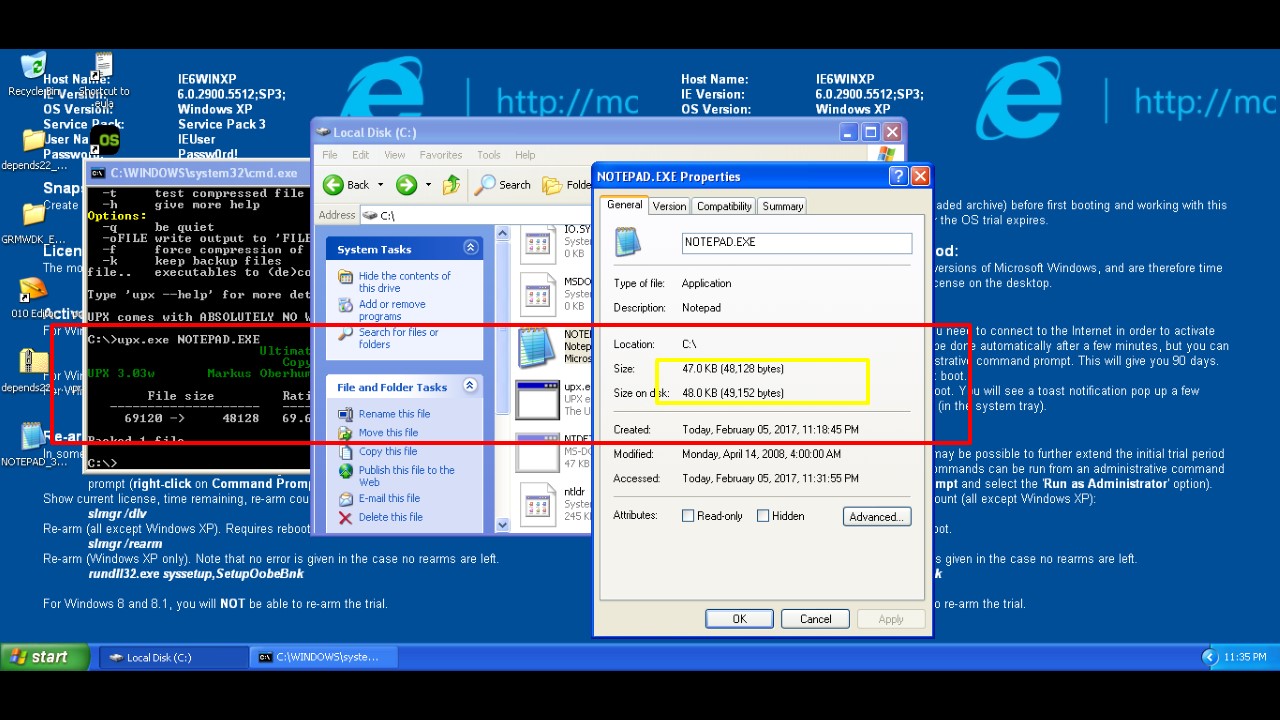1280x720 pixels.
Task: Click the green Forward arrow in Explorer
Action: 406,184
